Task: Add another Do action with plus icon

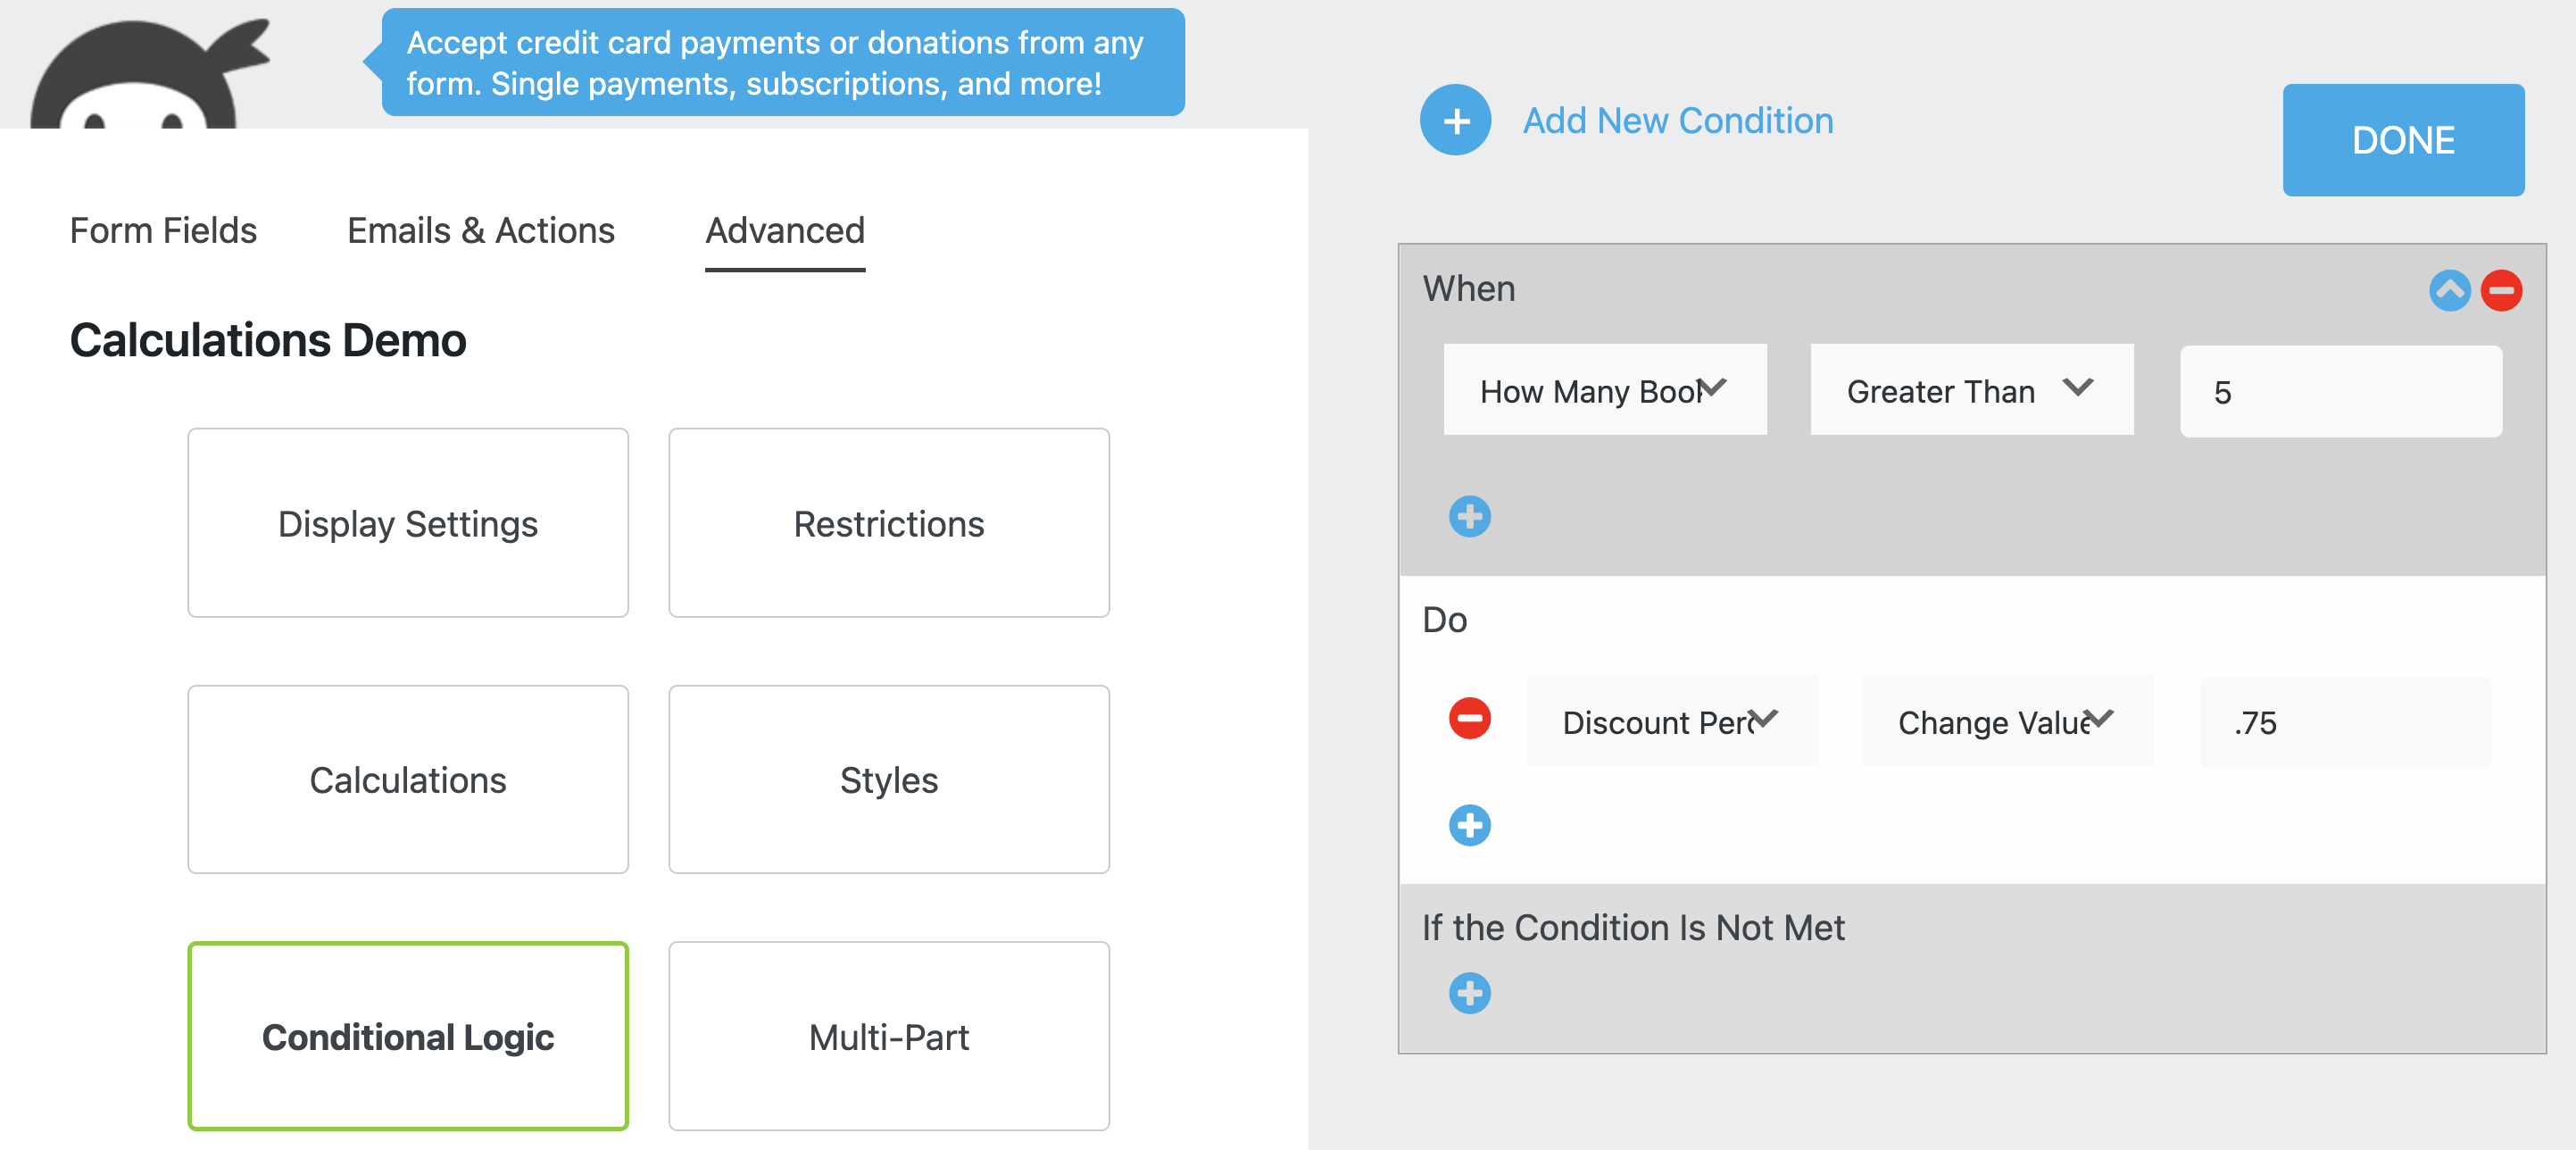Action: pos(1469,825)
